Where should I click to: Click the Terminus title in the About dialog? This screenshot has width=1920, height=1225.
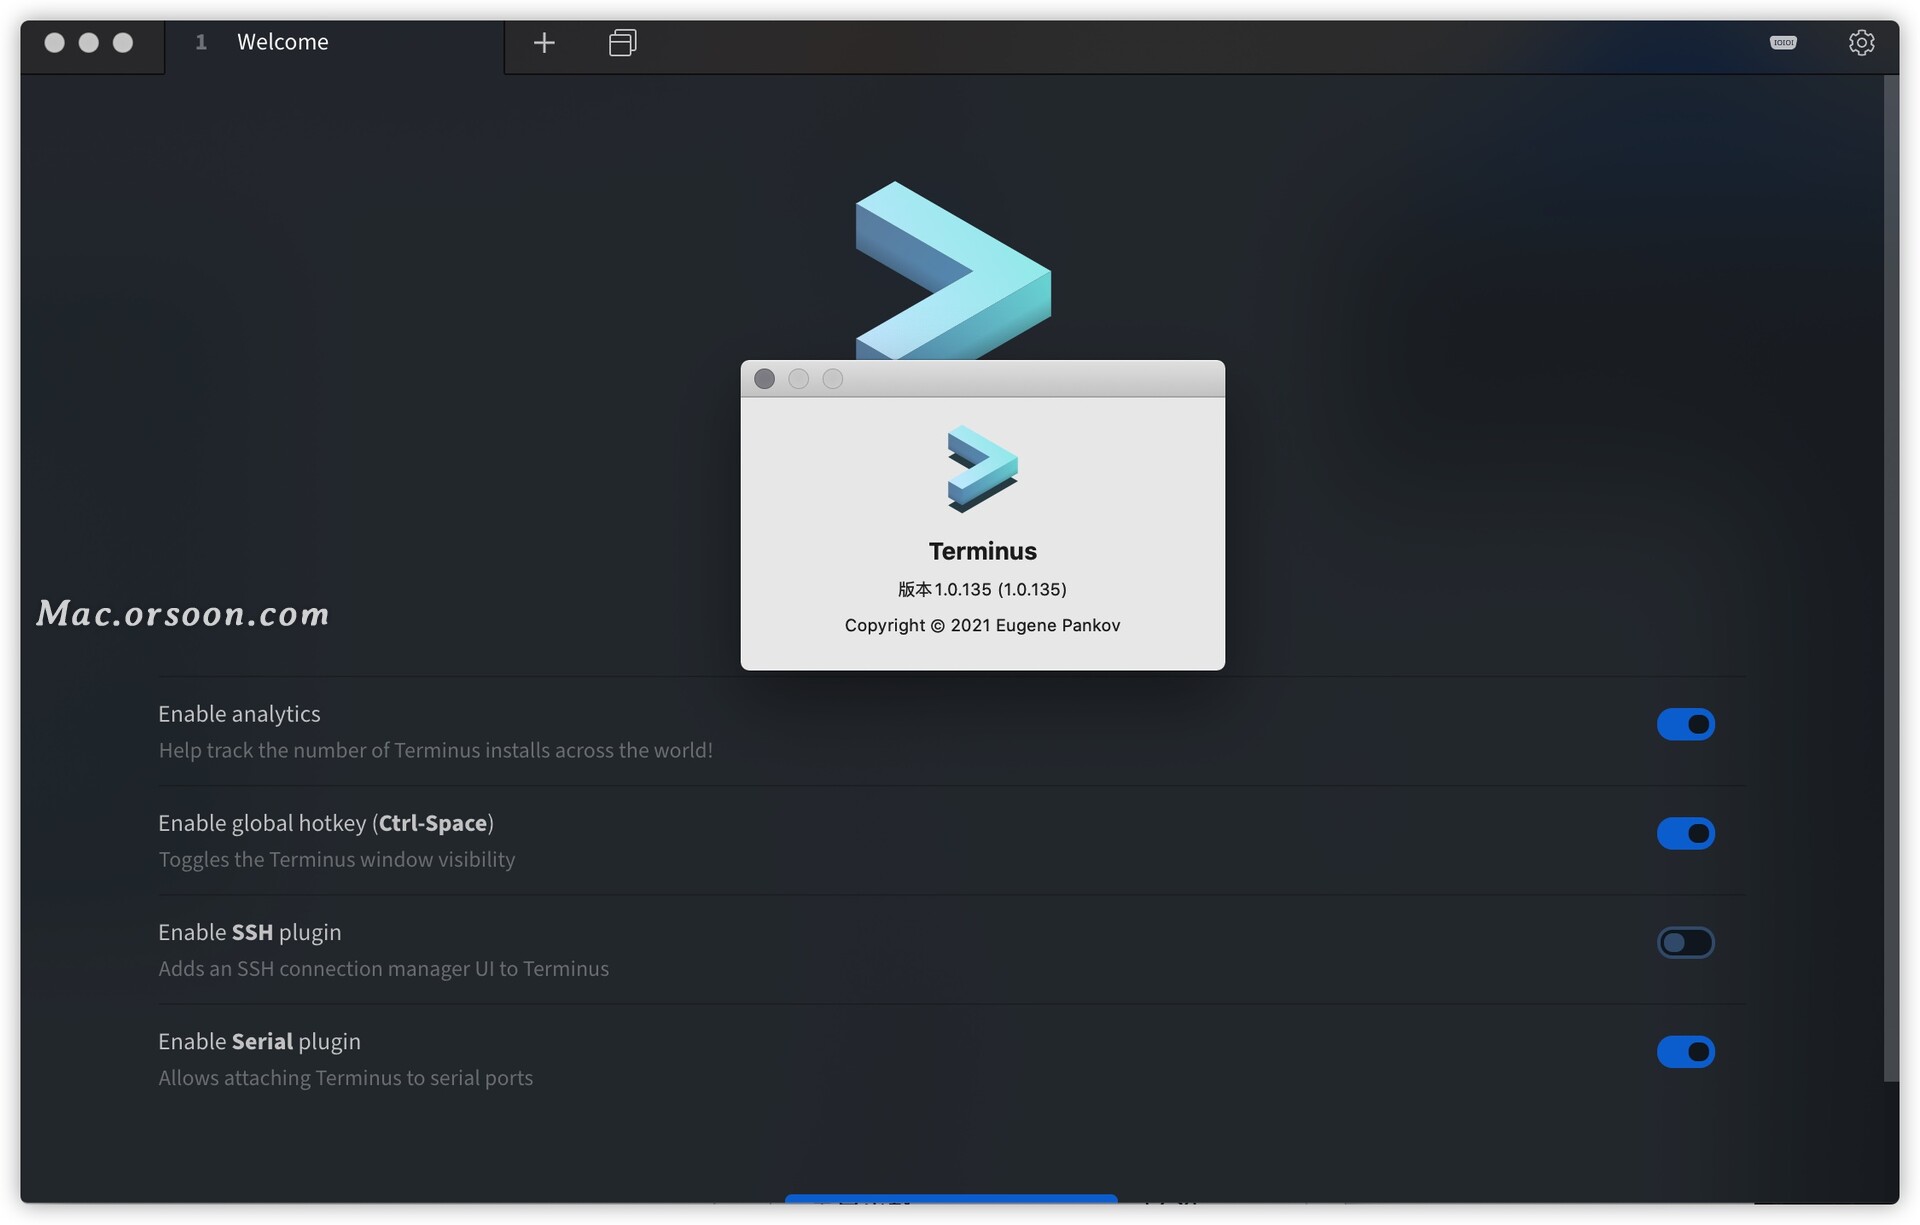point(982,550)
